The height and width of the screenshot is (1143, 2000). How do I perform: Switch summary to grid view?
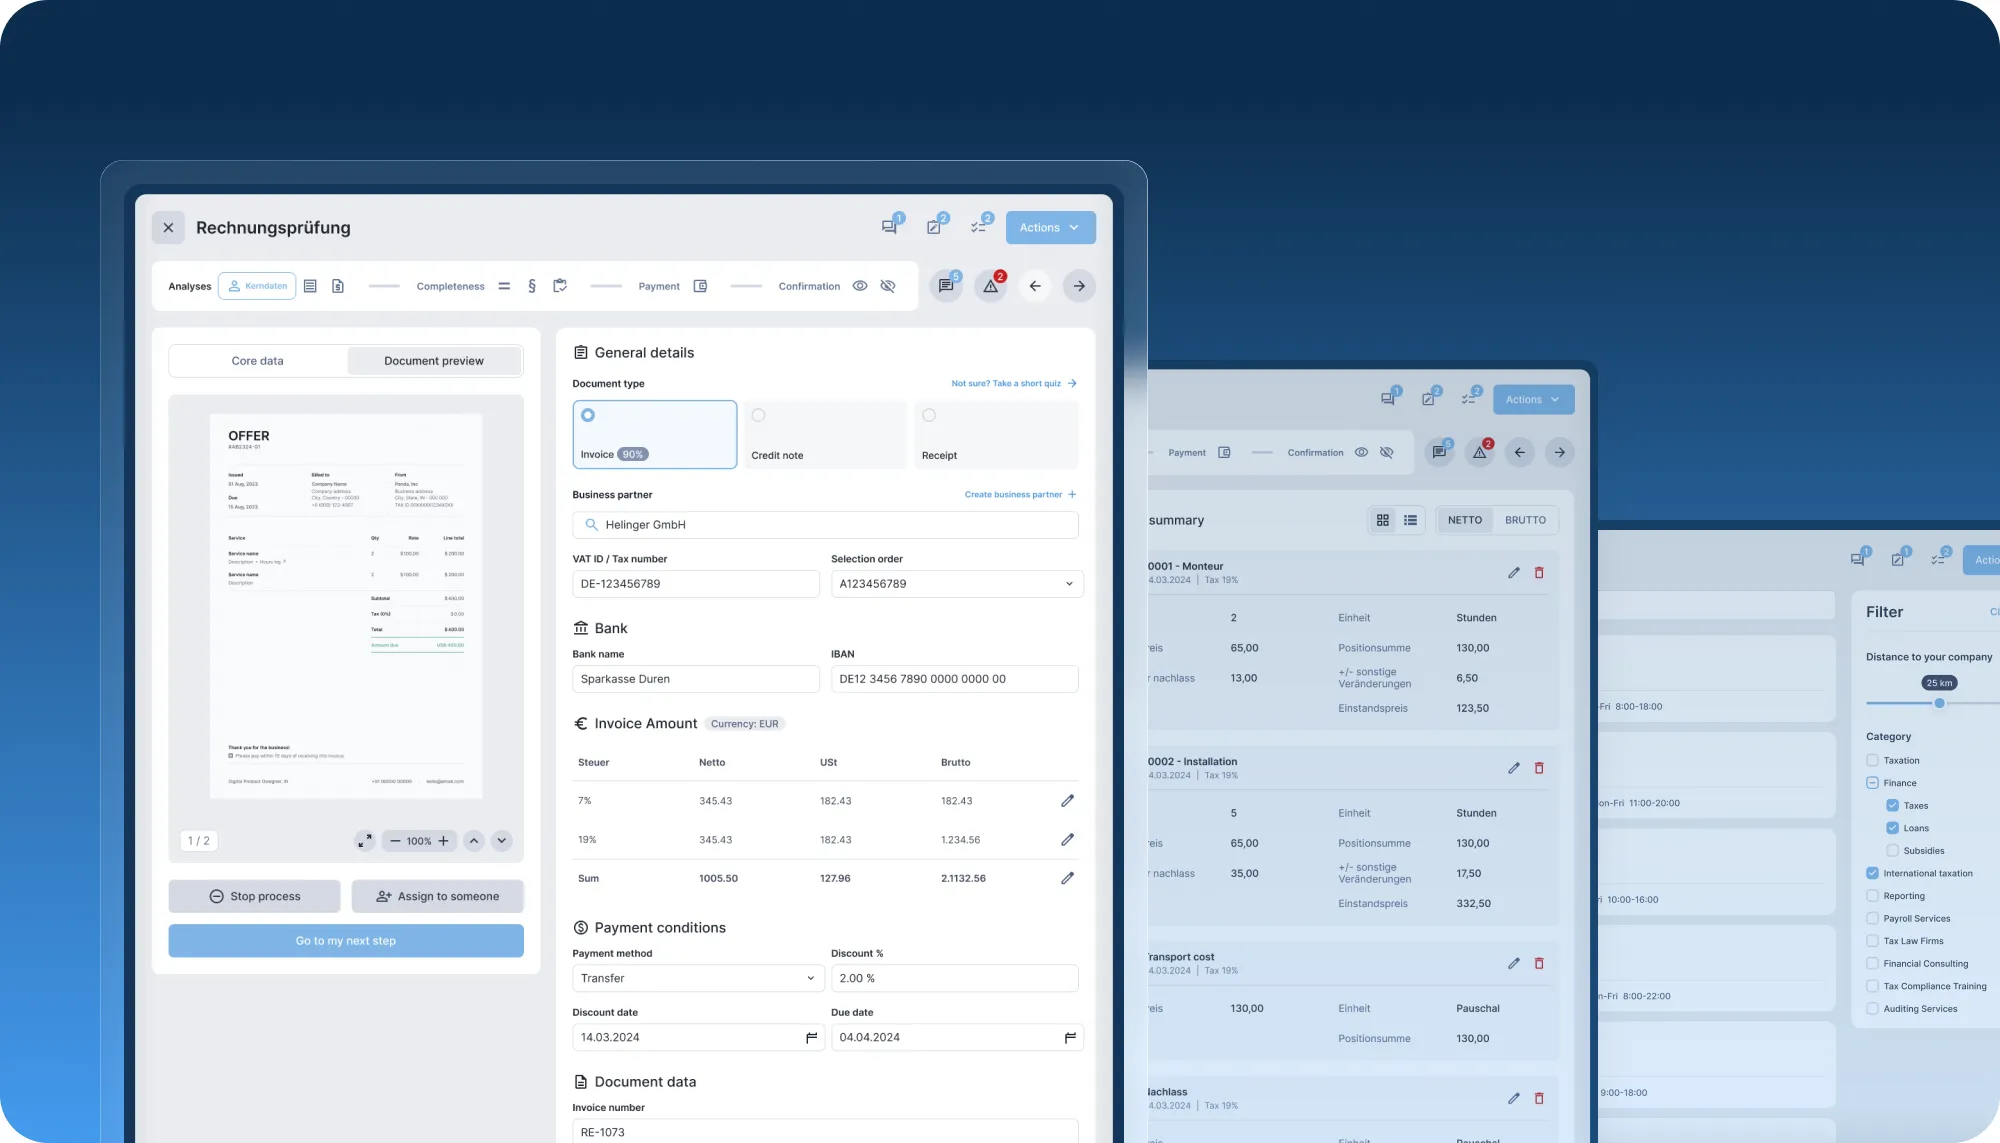(1383, 520)
